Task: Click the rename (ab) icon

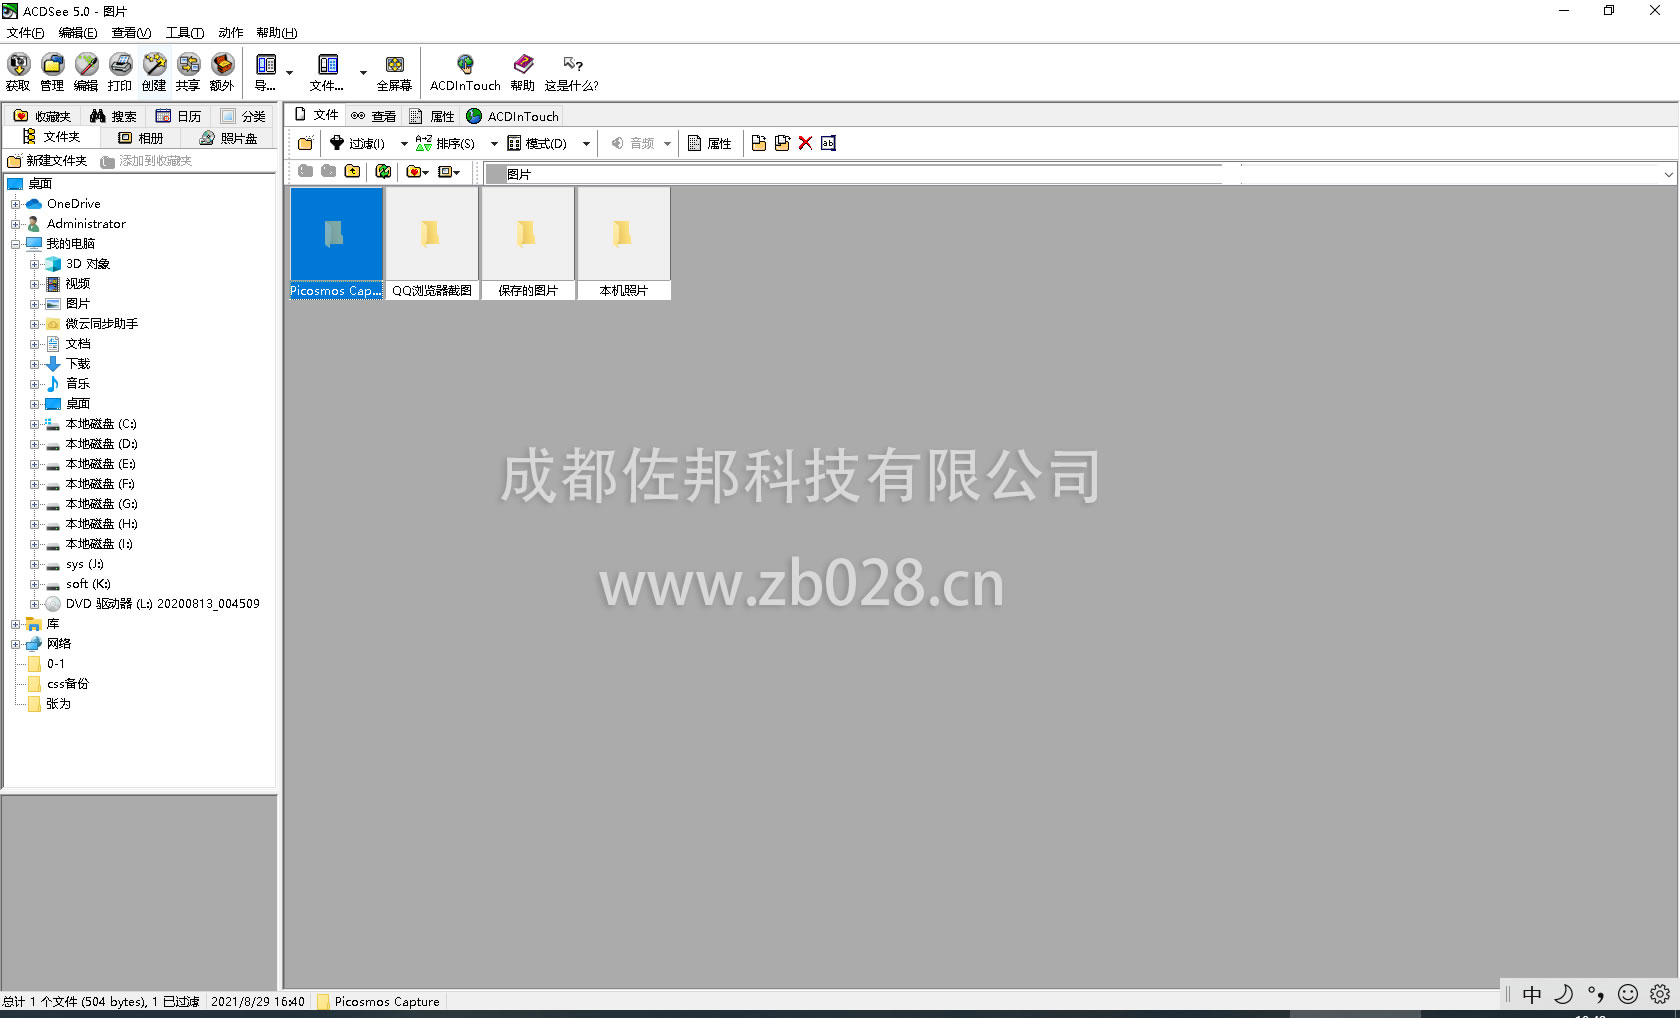Action: (828, 143)
